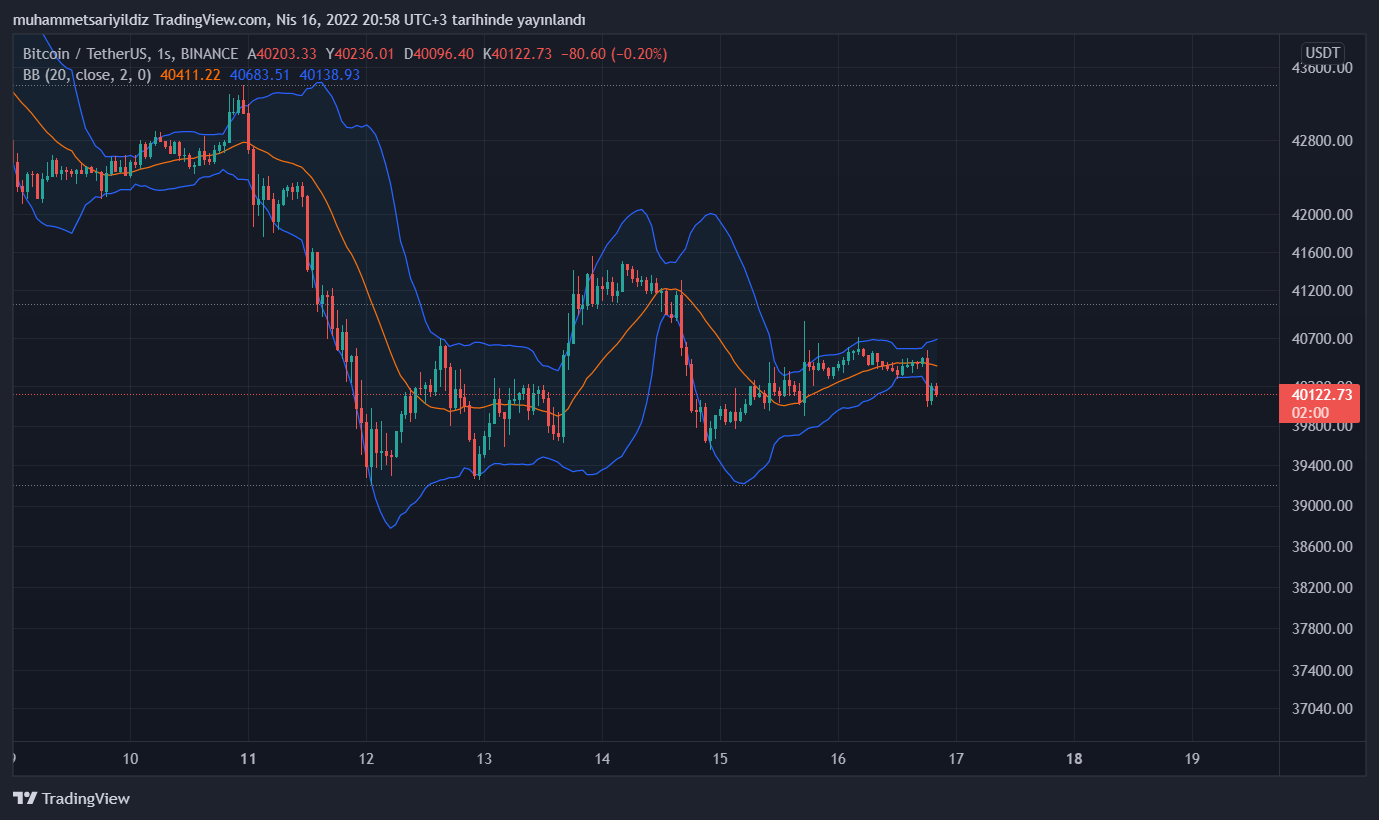The image size is (1379, 820).
Task: Click date 19 on the time axis
Action: [1192, 758]
